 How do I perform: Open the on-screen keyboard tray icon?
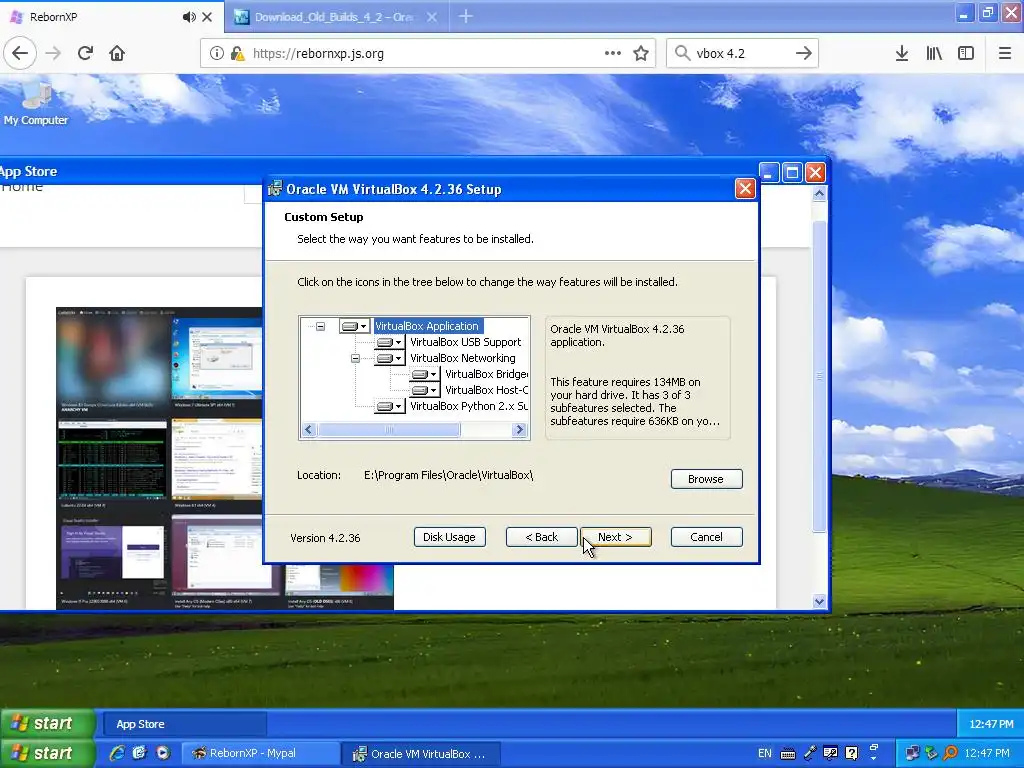click(788, 754)
